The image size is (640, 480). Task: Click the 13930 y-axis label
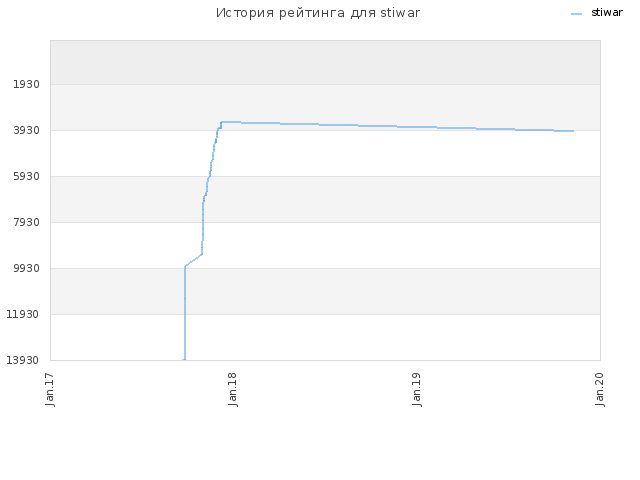point(23,360)
